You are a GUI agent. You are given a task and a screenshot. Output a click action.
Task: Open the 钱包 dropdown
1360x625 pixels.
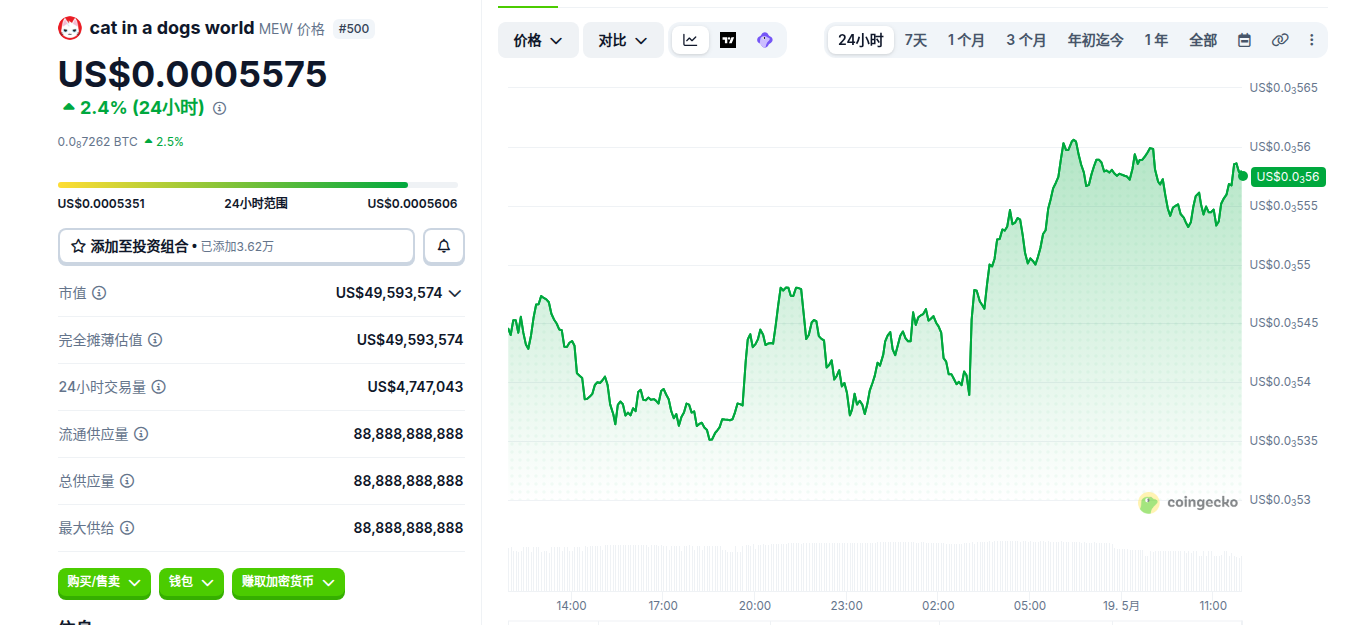[x=190, y=582]
